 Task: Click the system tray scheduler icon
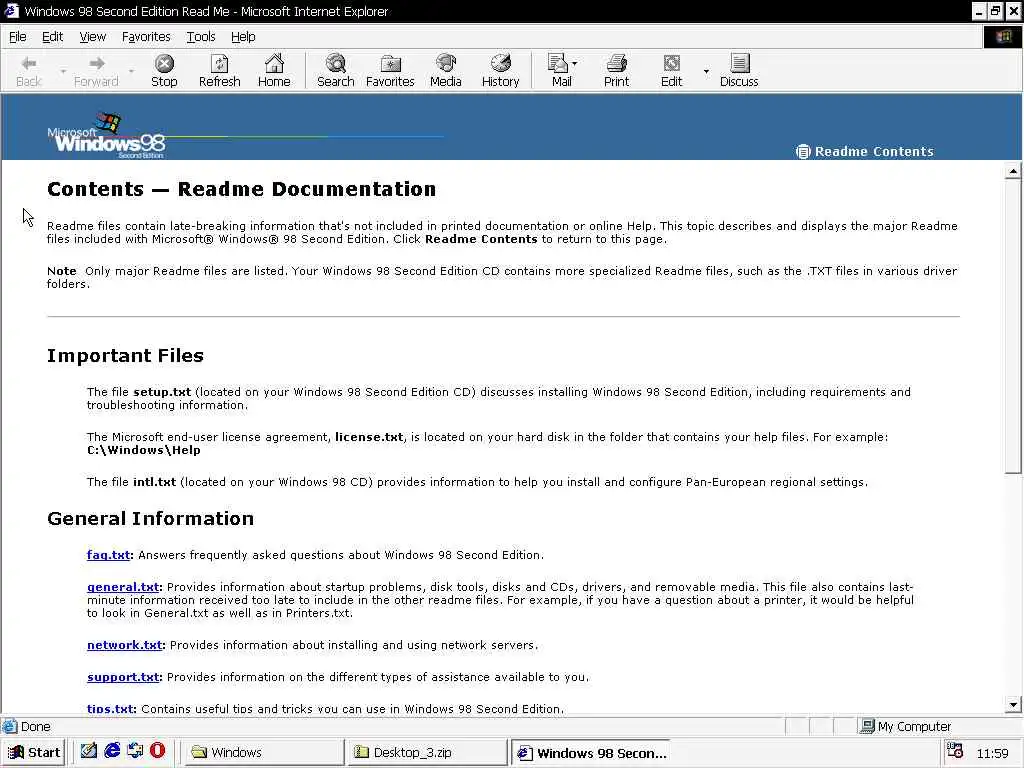(955, 751)
